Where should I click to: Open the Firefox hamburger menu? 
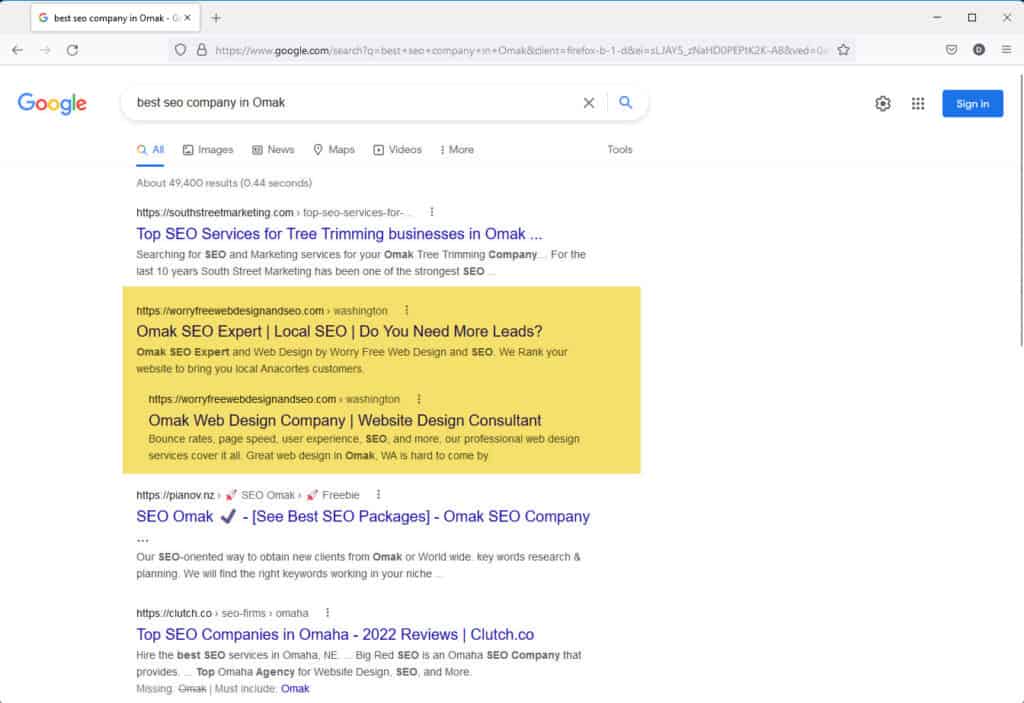(1006, 50)
